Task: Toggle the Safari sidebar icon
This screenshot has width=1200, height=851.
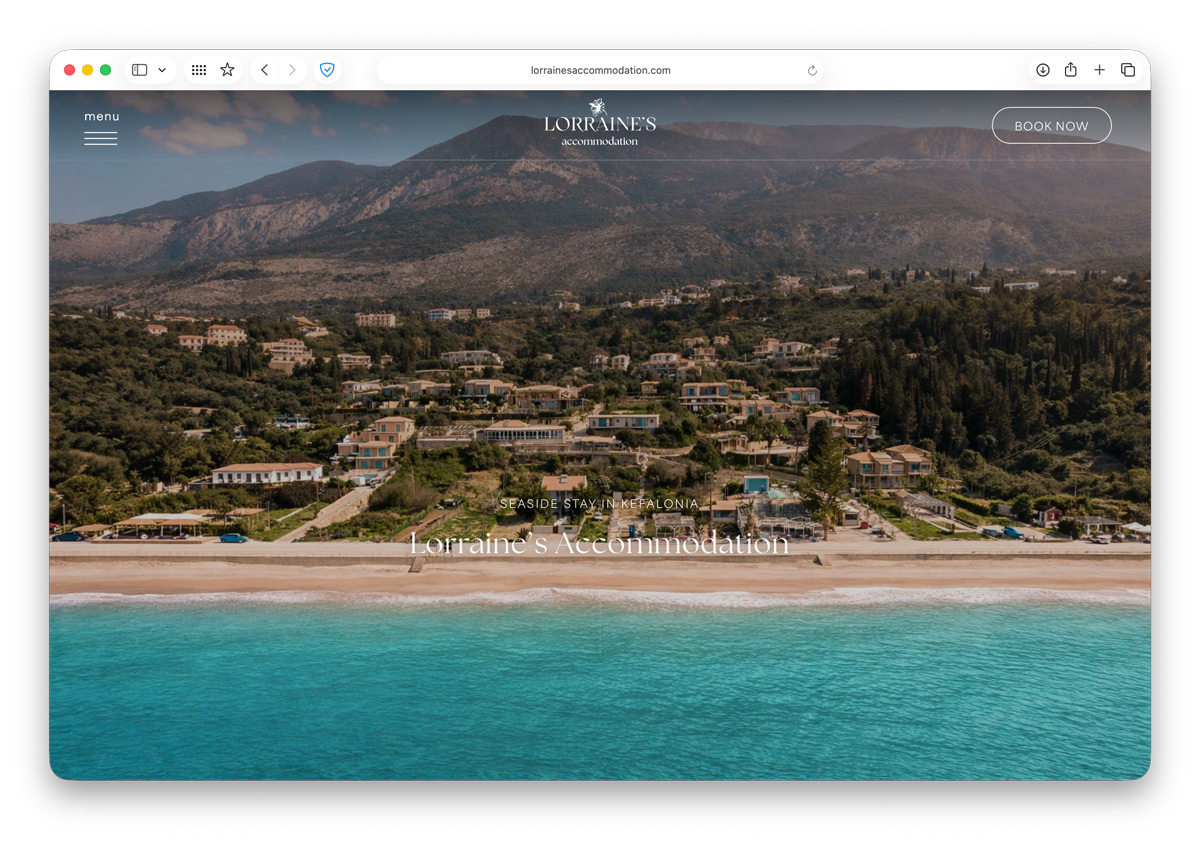Action: click(140, 70)
